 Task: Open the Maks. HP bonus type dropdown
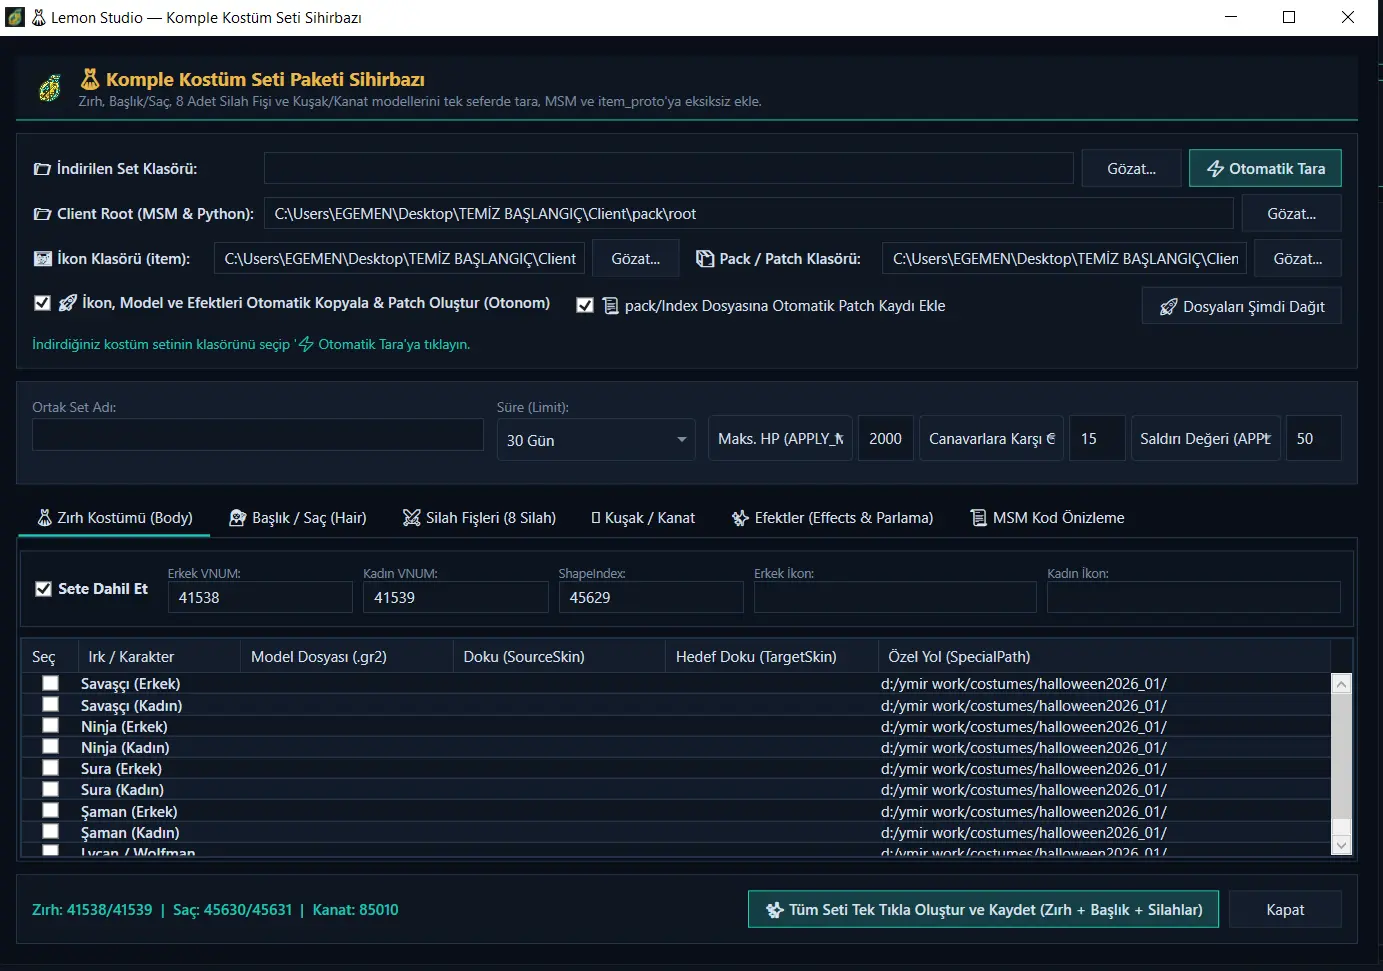(x=780, y=439)
